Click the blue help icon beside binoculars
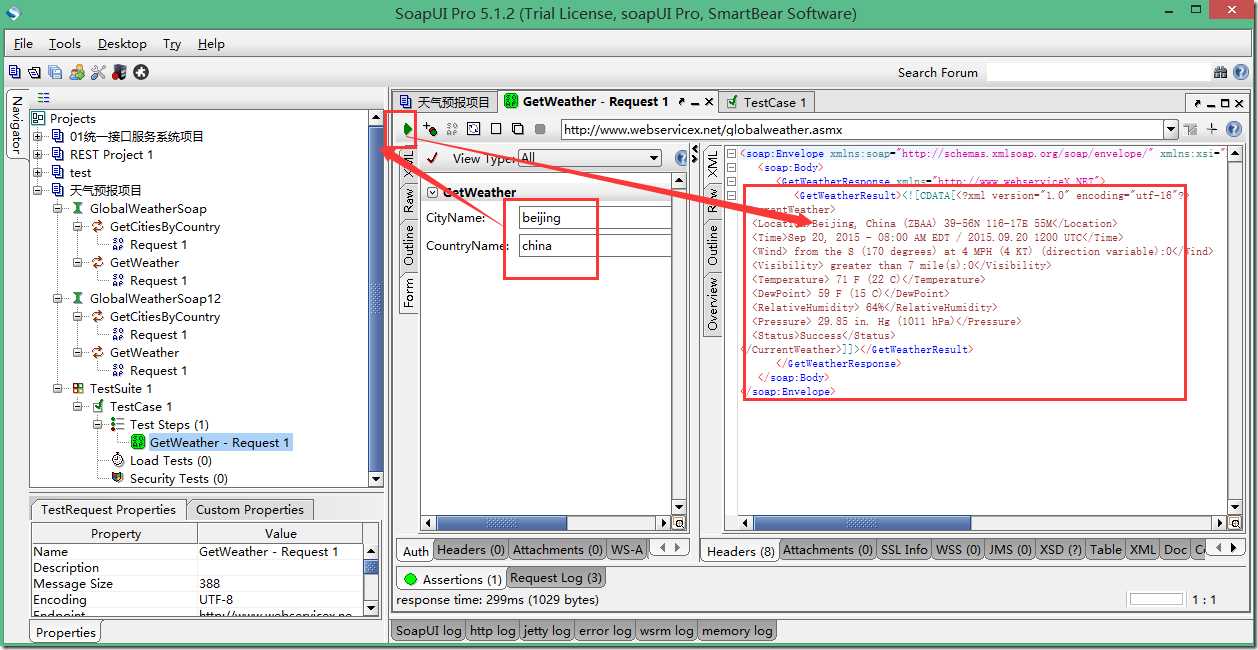 [x=1240, y=72]
